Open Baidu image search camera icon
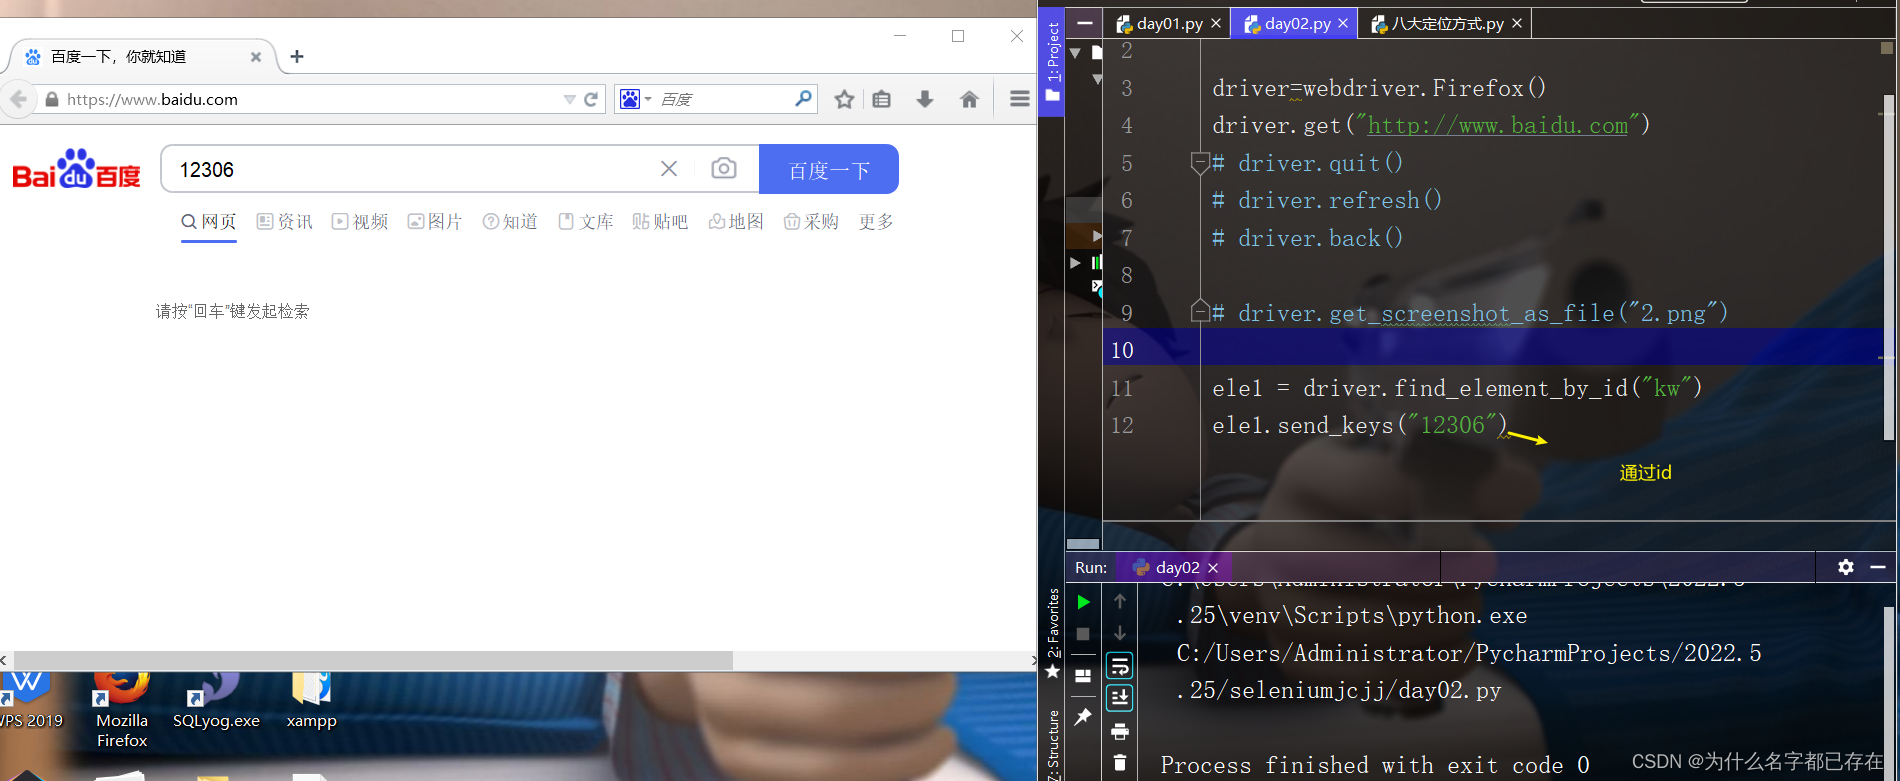This screenshot has height=781, width=1900. (x=724, y=169)
